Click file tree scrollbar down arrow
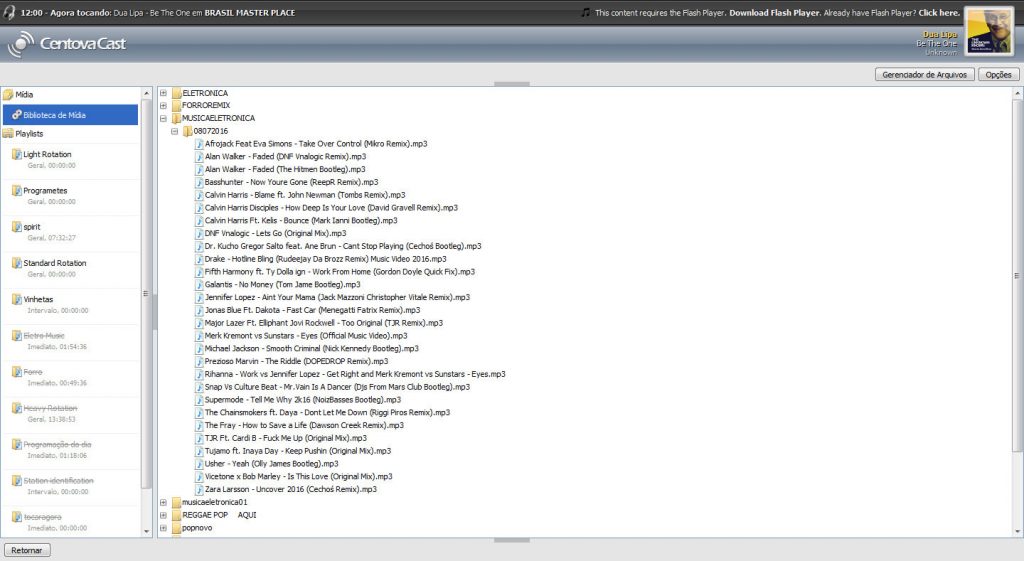This screenshot has height=561, width=1024. click(x=1017, y=532)
